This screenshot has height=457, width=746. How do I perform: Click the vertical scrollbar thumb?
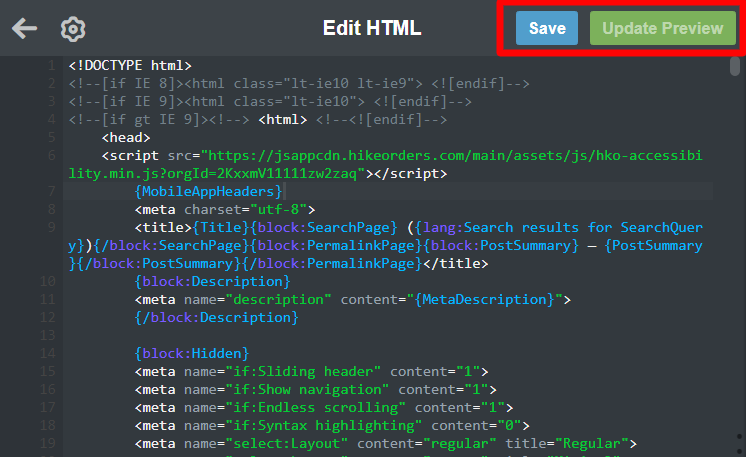click(735, 66)
